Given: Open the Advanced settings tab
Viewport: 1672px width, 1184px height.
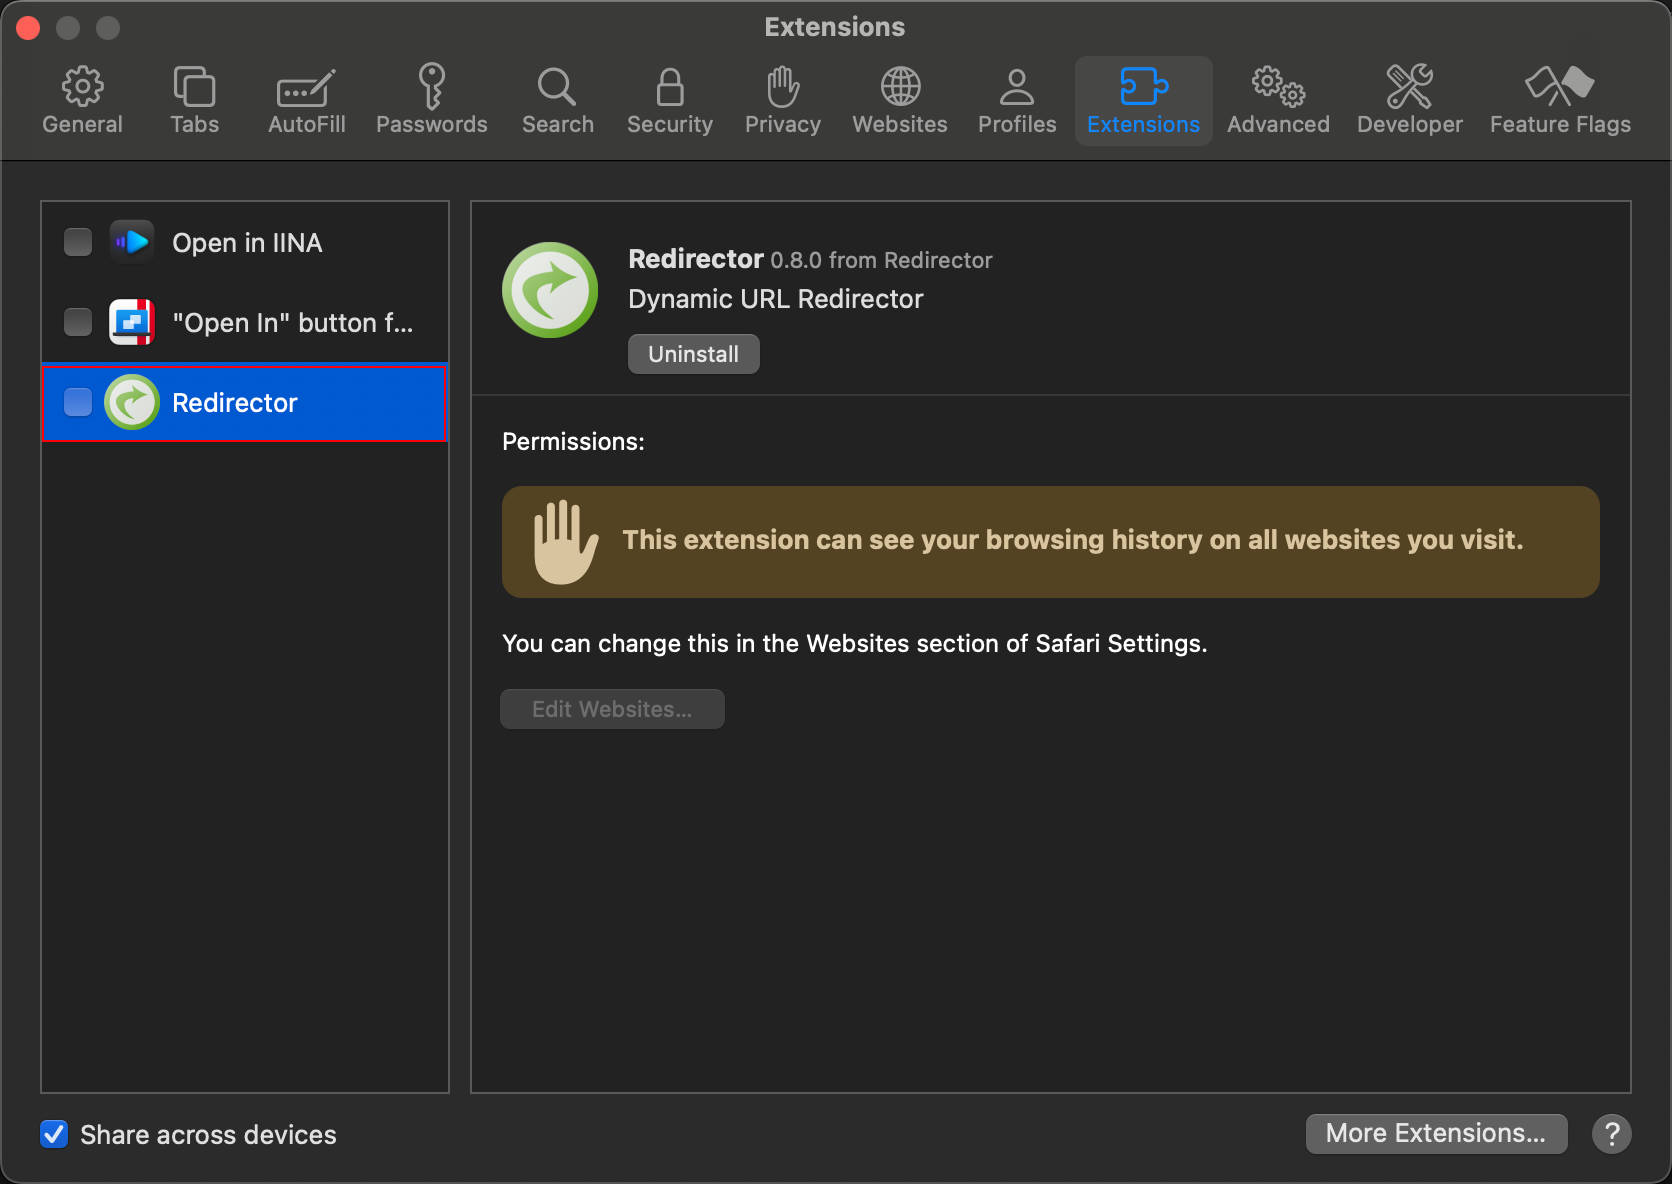Looking at the screenshot, I should pyautogui.click(x=1278, y=101).
